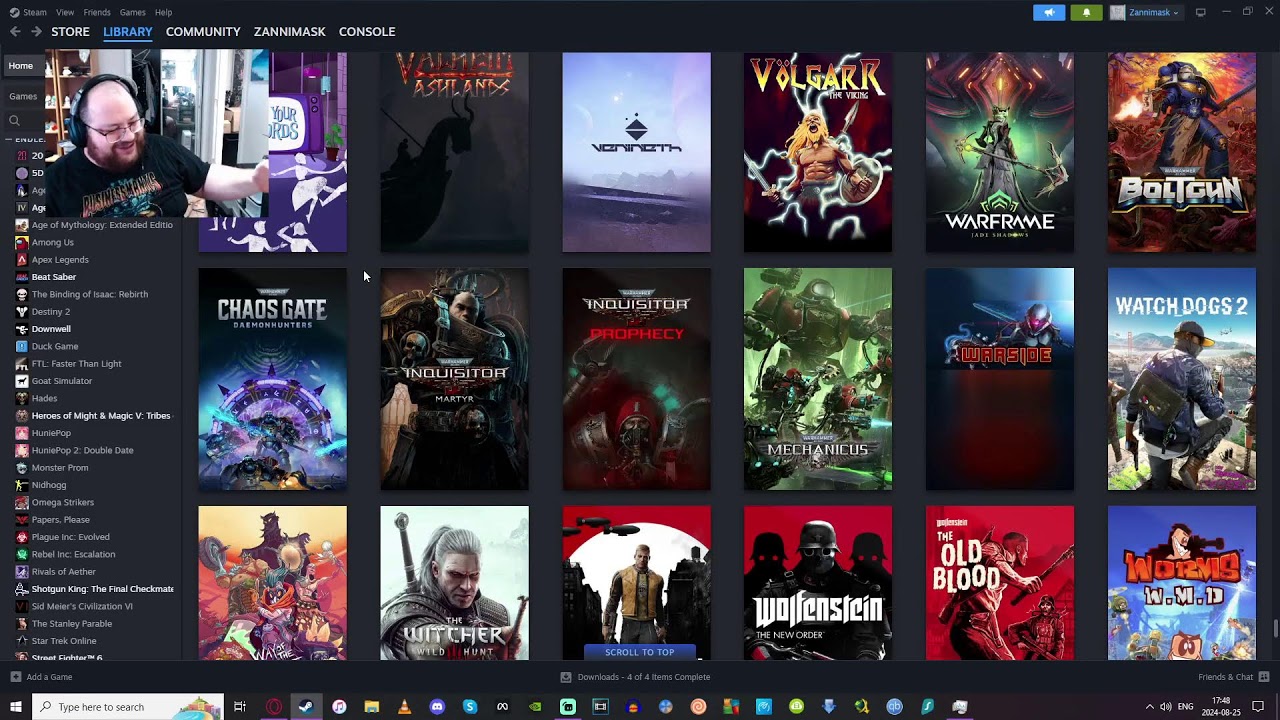Open the Watch Dogs 2 game cover
Screen dimensions: 1280x720
pyautogui.click(x=1181, y=379)
